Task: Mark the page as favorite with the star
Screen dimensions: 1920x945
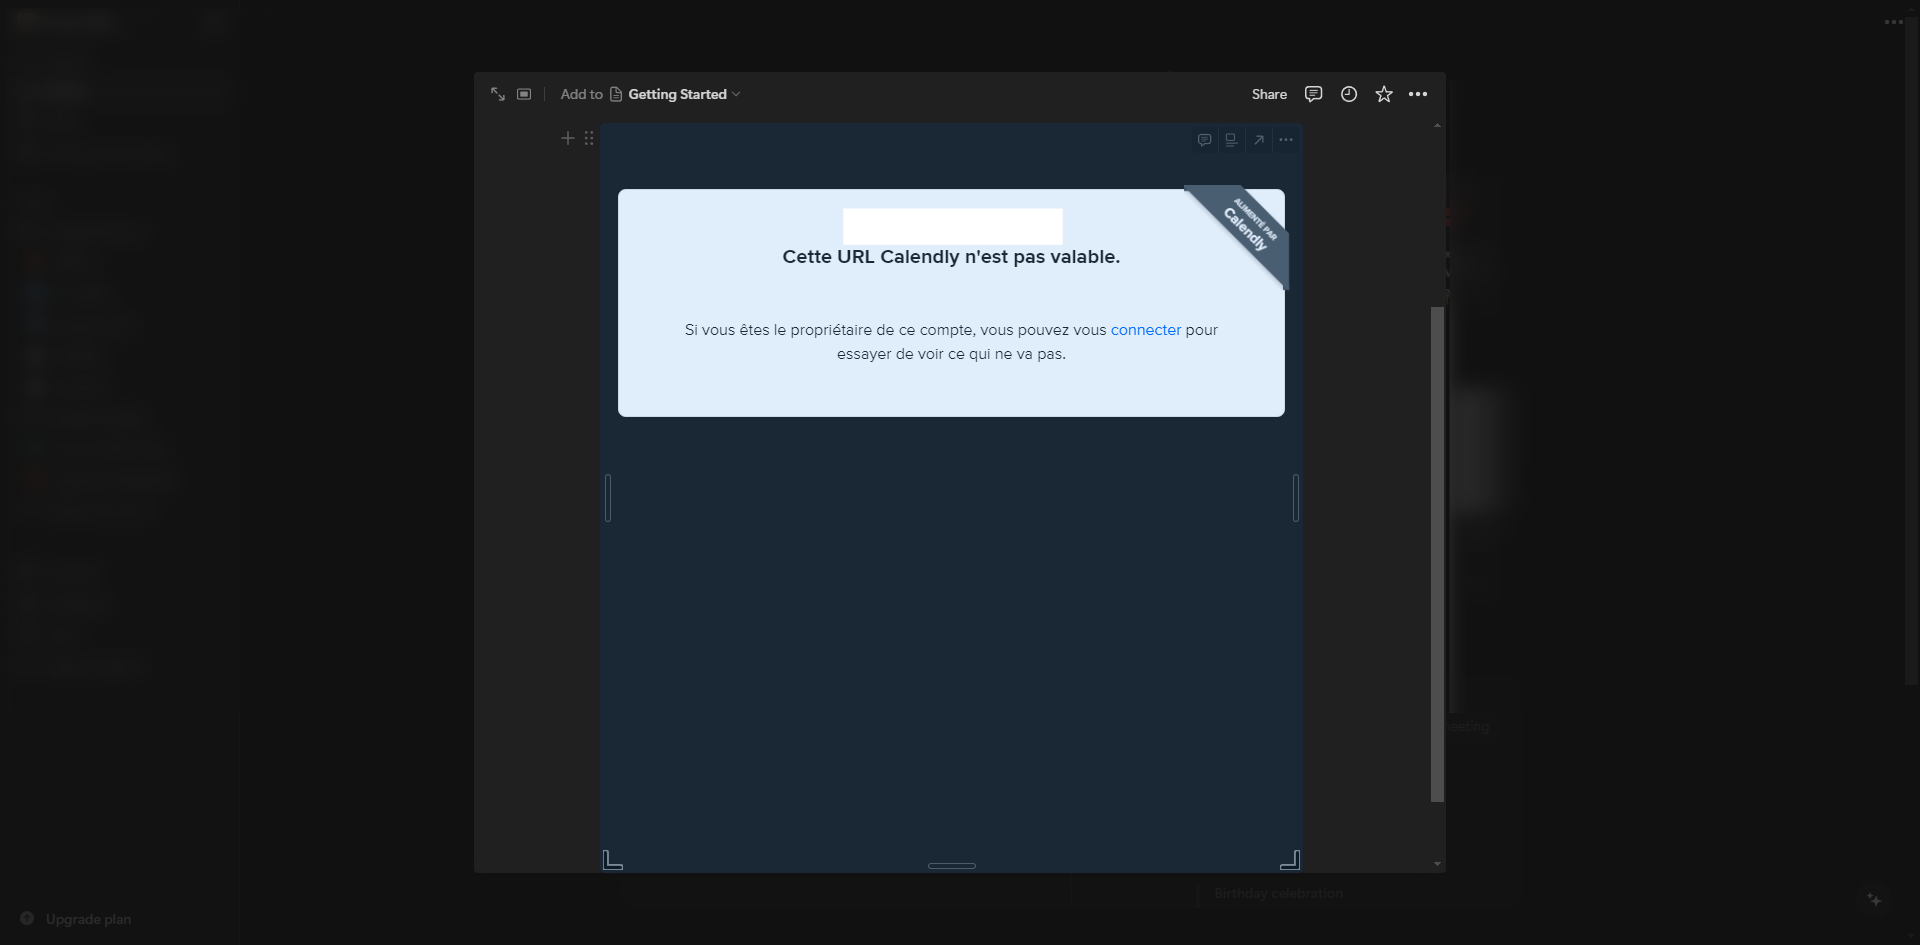Action: click(x=1384, y=94)
